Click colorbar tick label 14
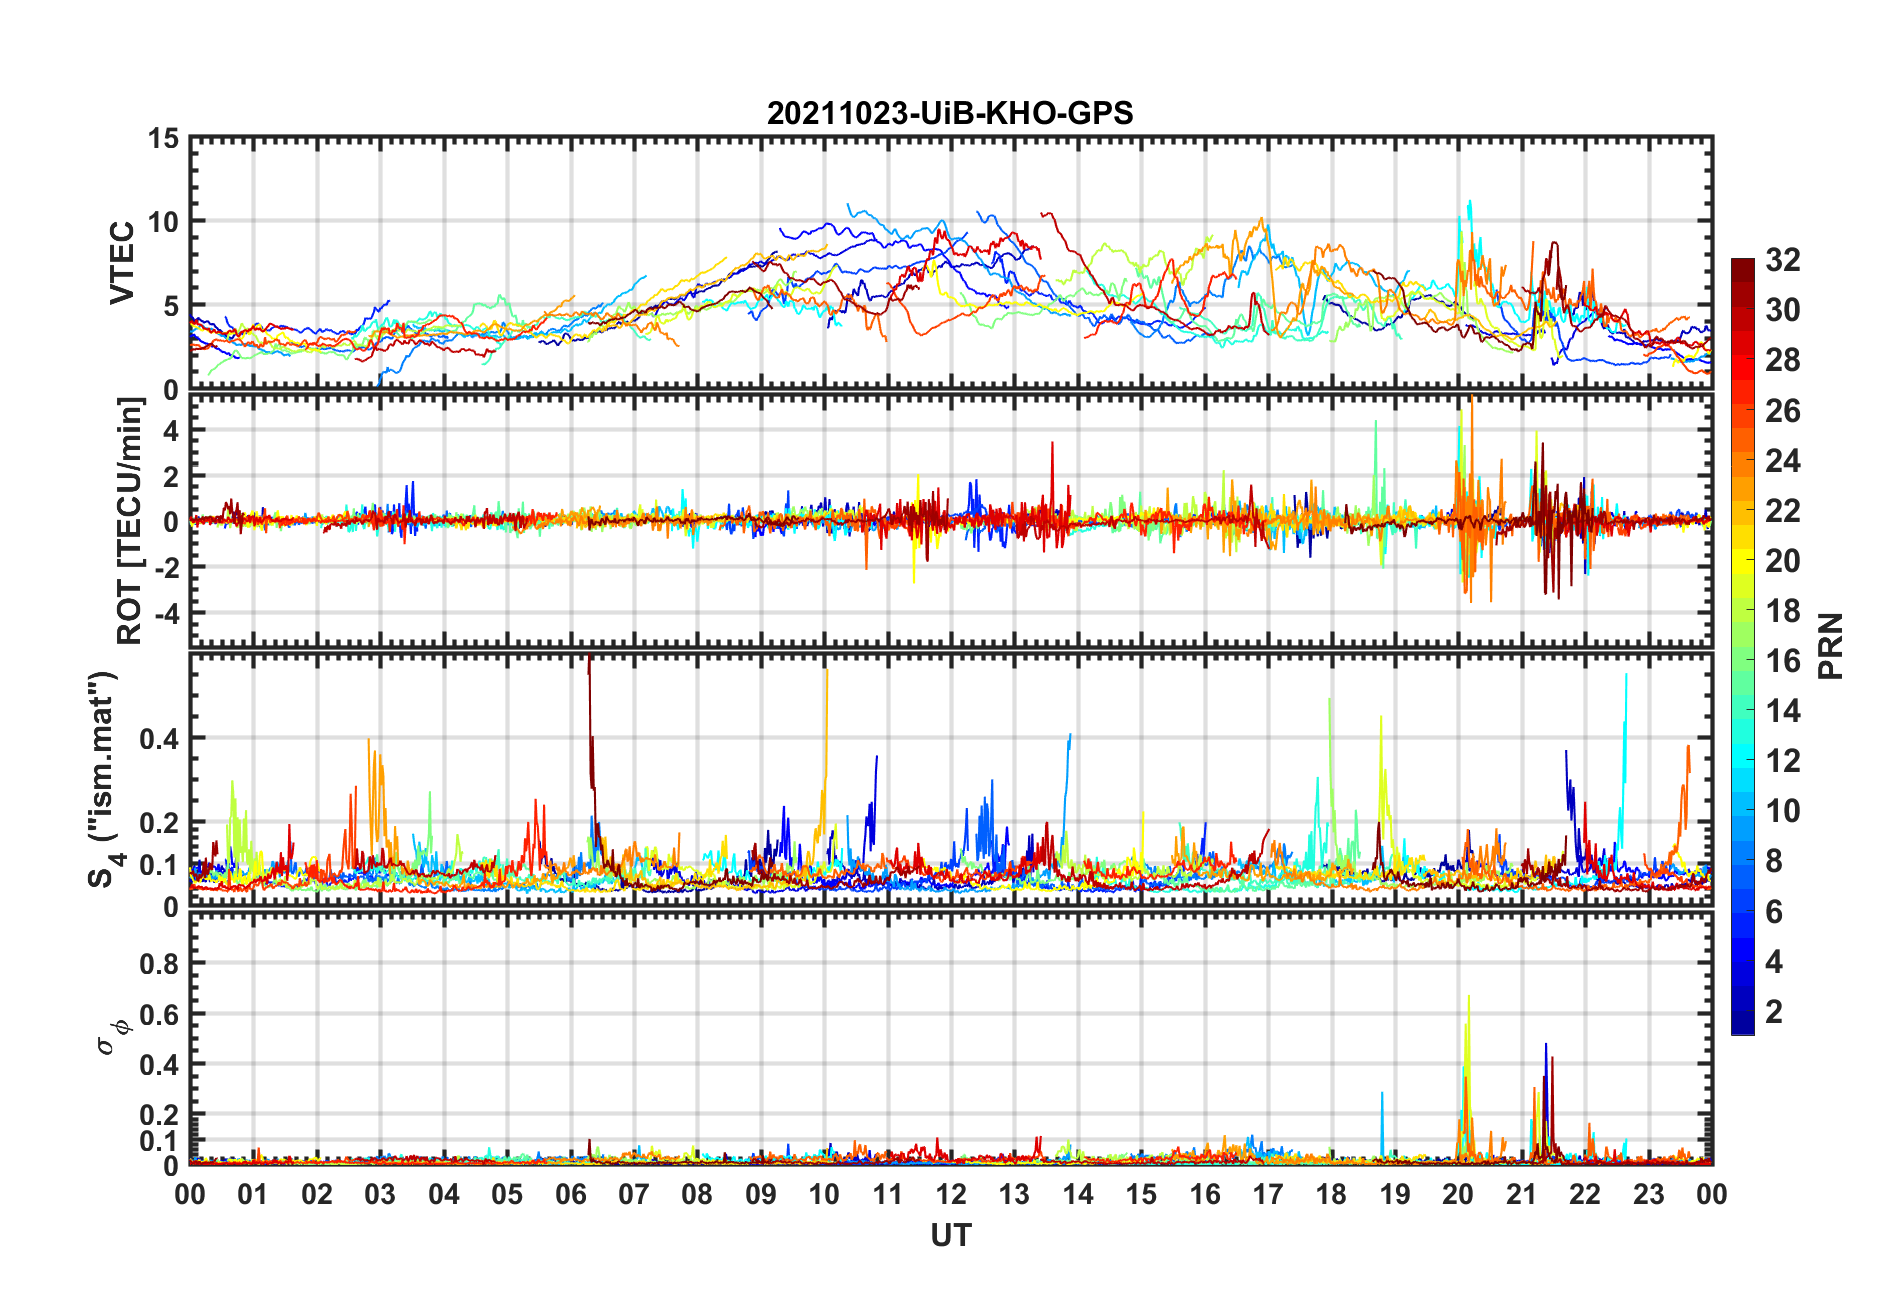This screenshot has width=1902, height=1292. 1782,711
